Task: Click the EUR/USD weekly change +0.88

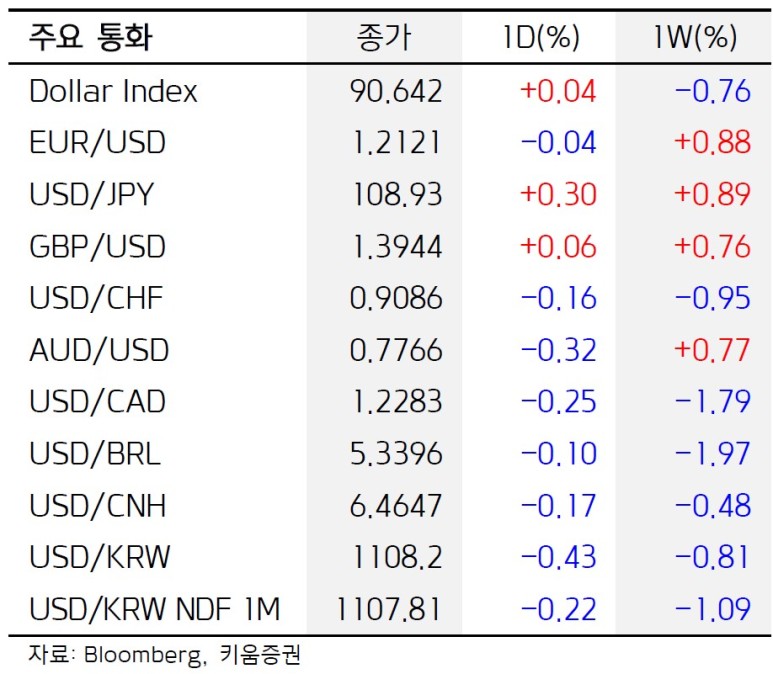Action: 712,143
